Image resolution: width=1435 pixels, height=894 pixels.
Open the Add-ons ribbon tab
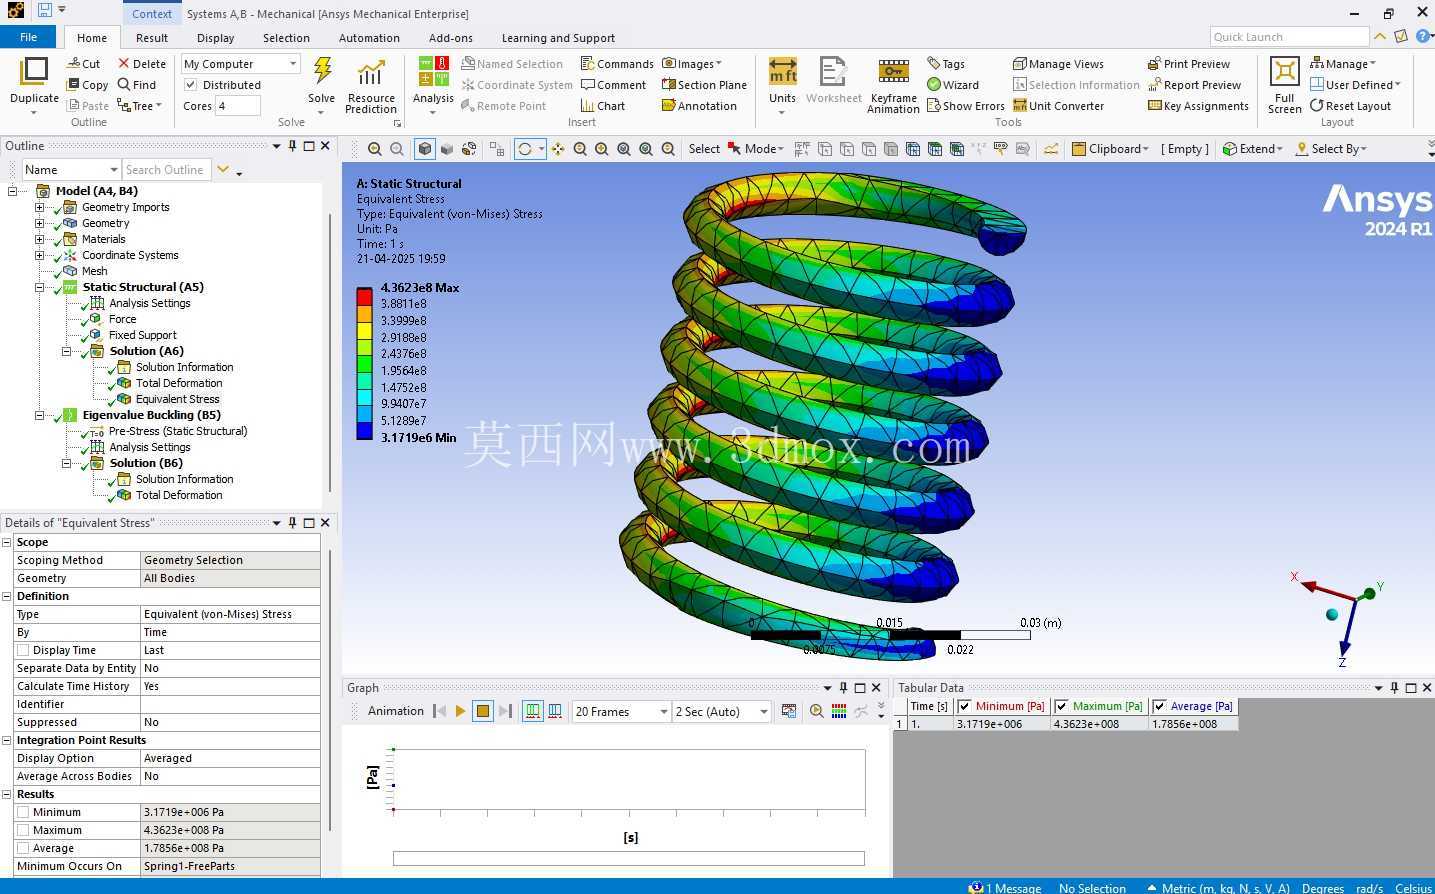click(451, 38)
